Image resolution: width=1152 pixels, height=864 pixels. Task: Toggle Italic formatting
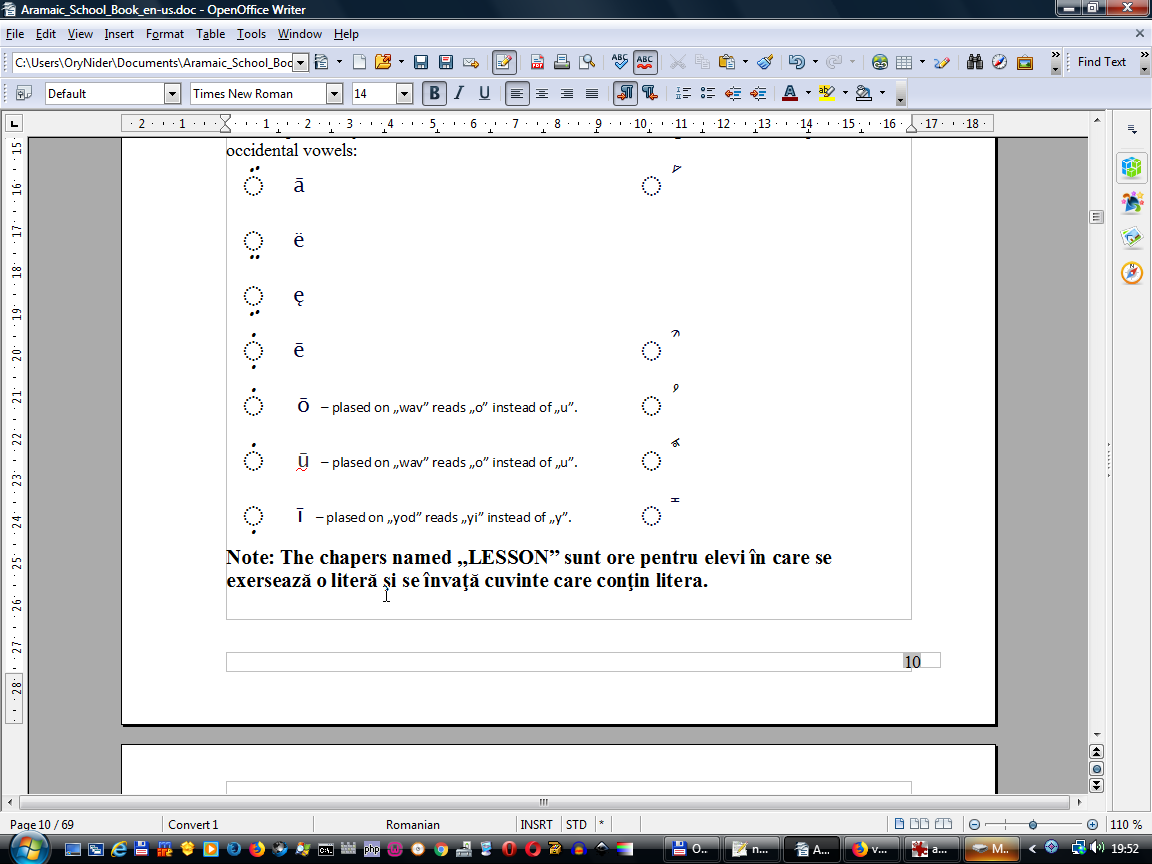coord(459,93)
